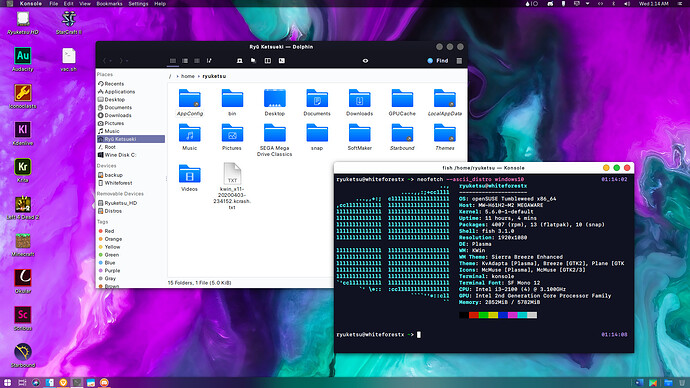690x388 pixels.
Task: Toggle hidden files eye icon in Dolphin
Action: tap(365, 61)
